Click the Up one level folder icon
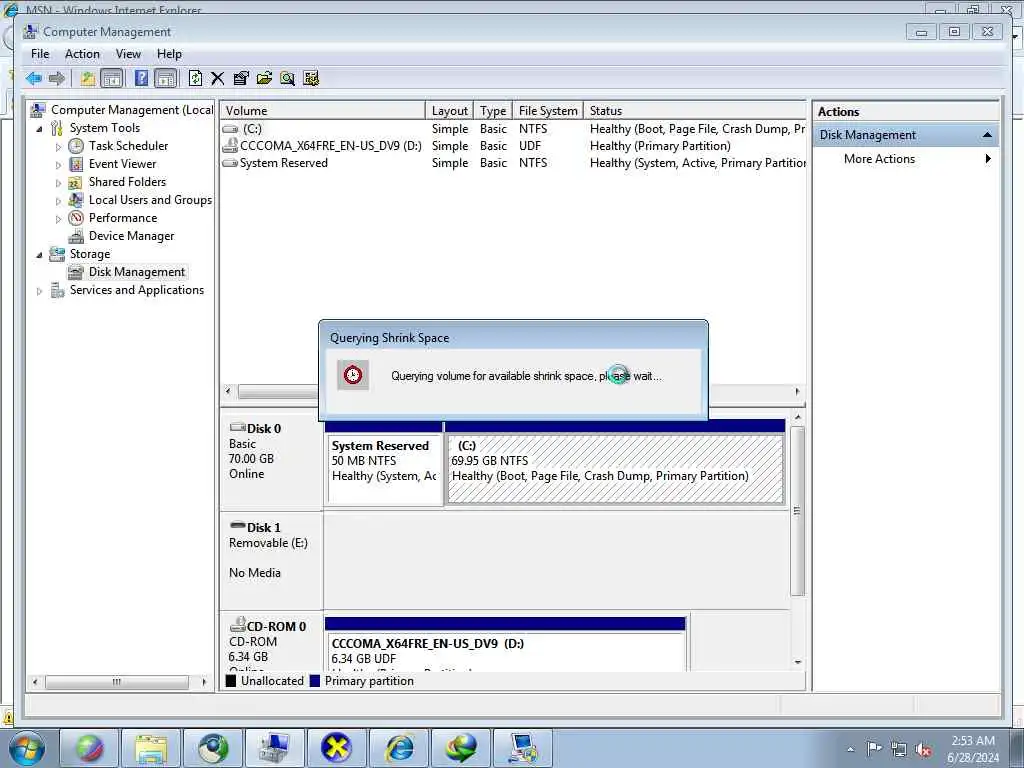The height and width of the screenshot is (768, 1024). (88, 79)
